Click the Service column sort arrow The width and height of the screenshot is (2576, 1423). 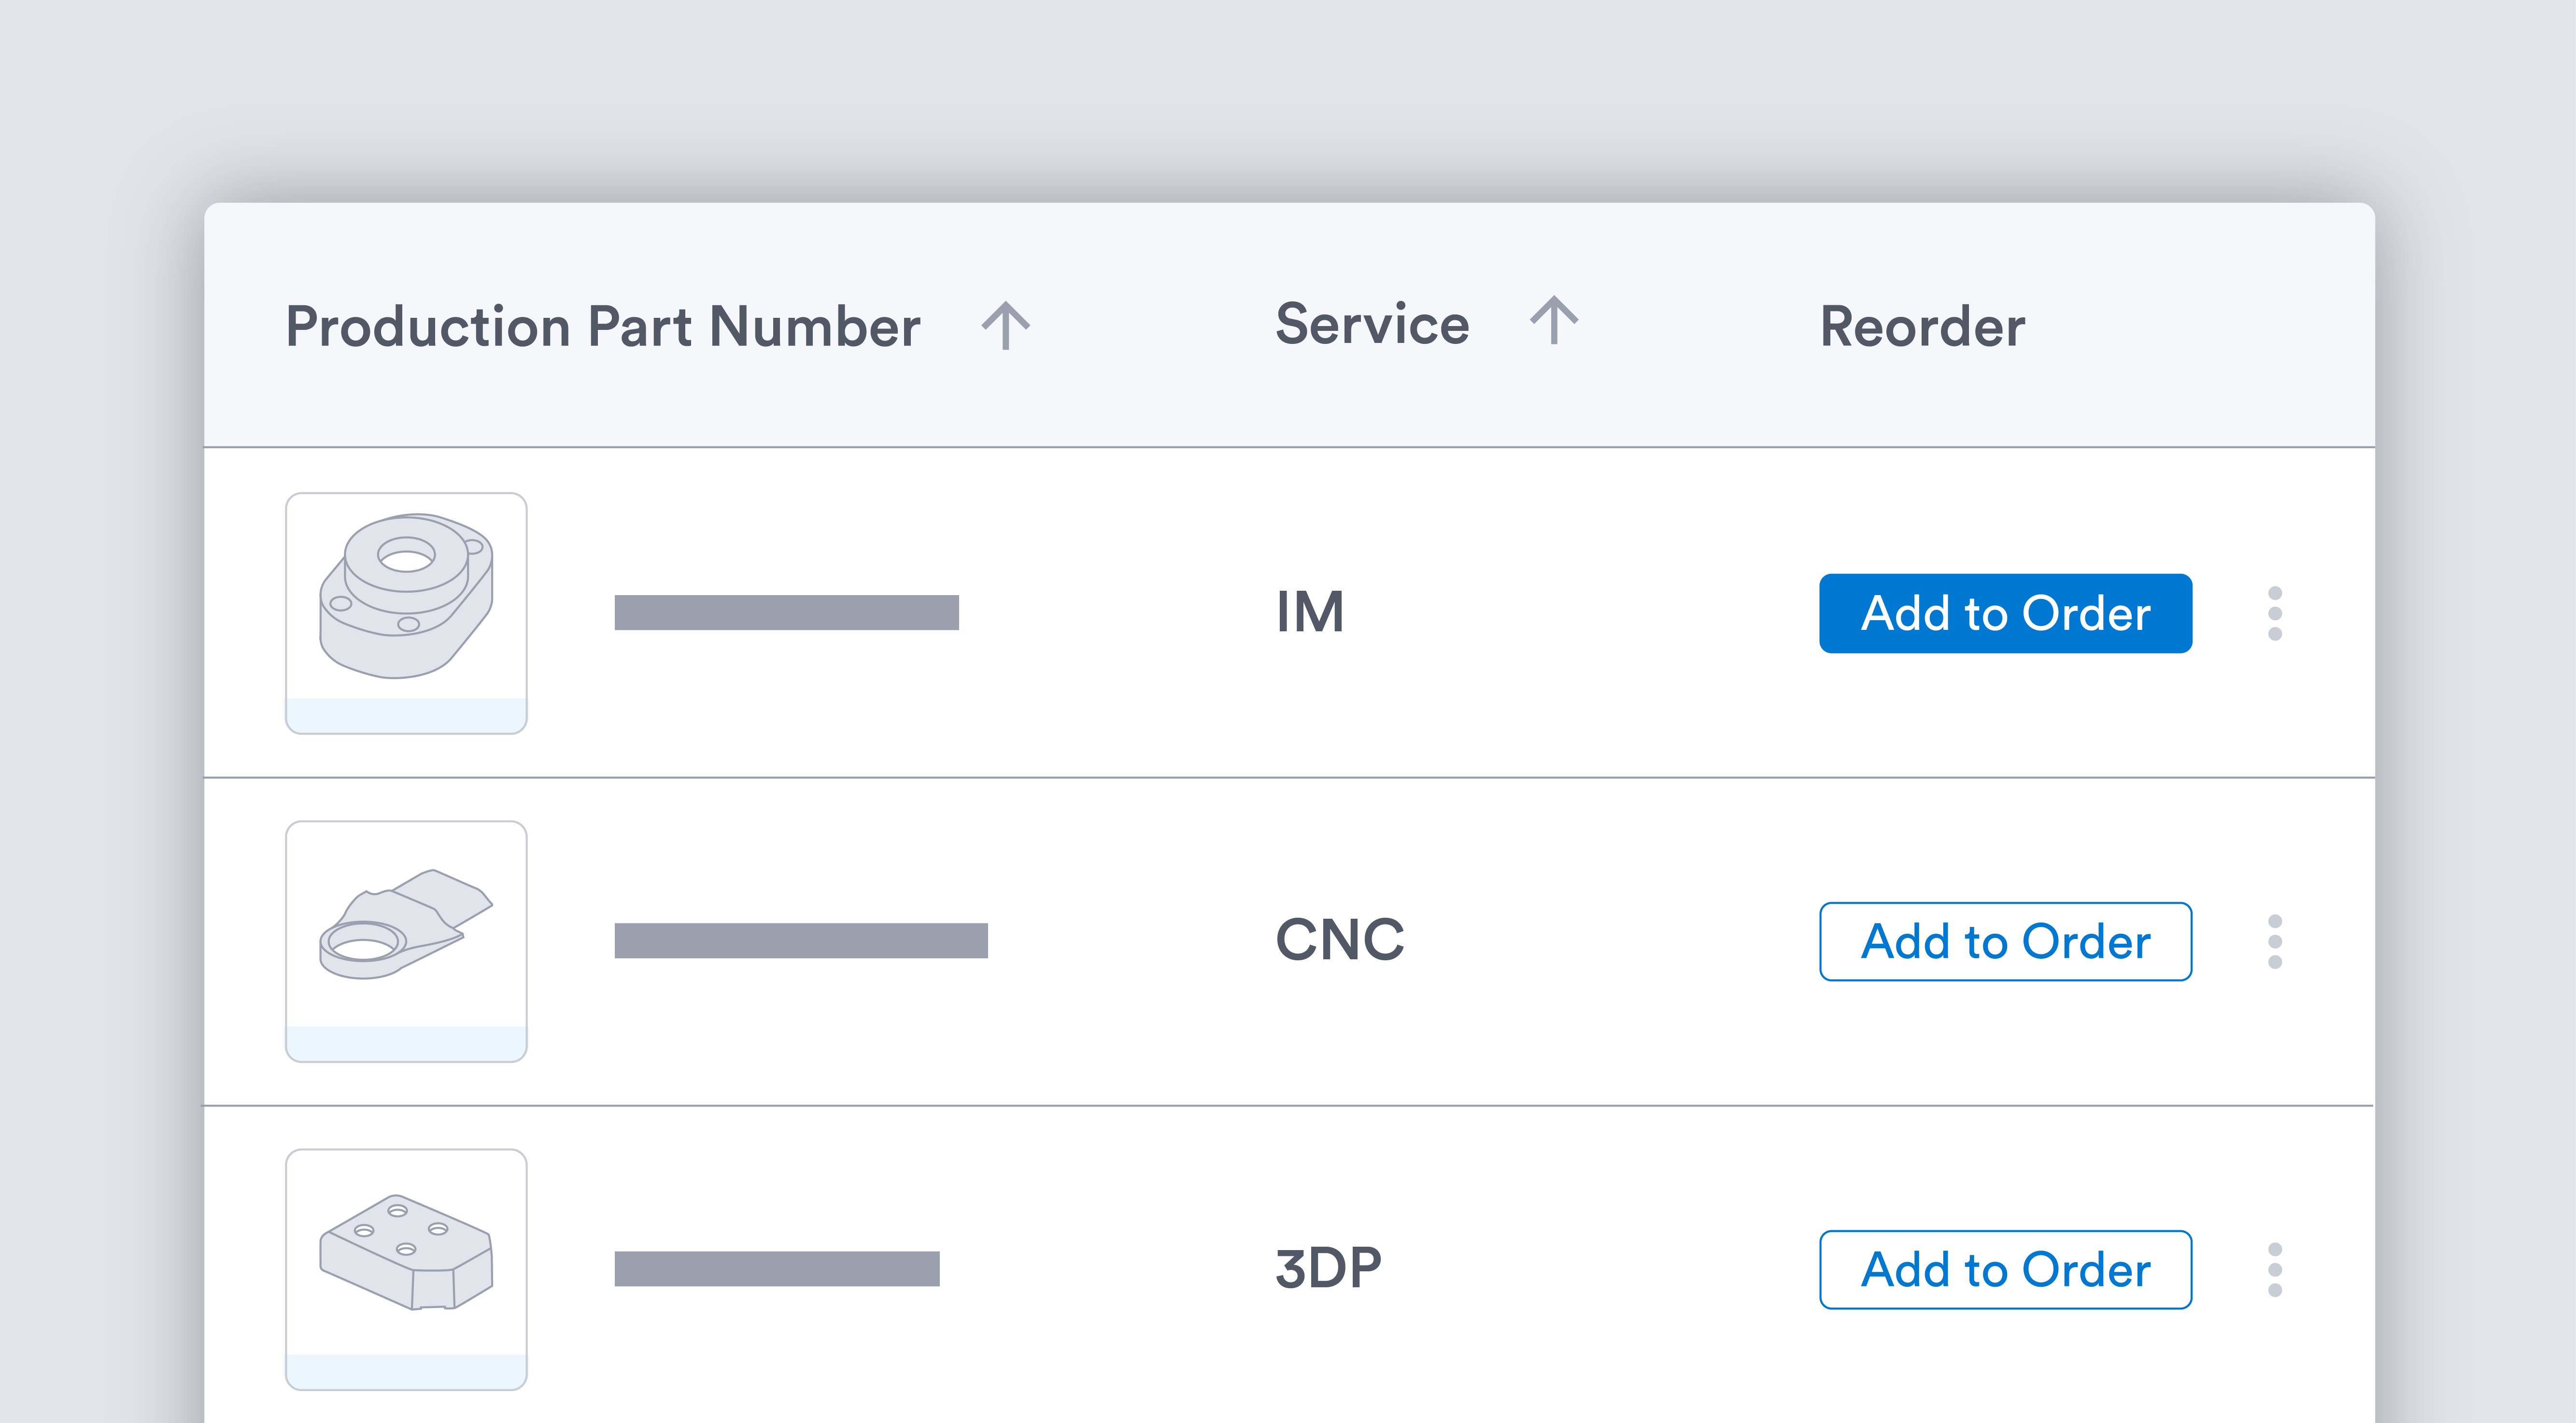pos(1554,321)
